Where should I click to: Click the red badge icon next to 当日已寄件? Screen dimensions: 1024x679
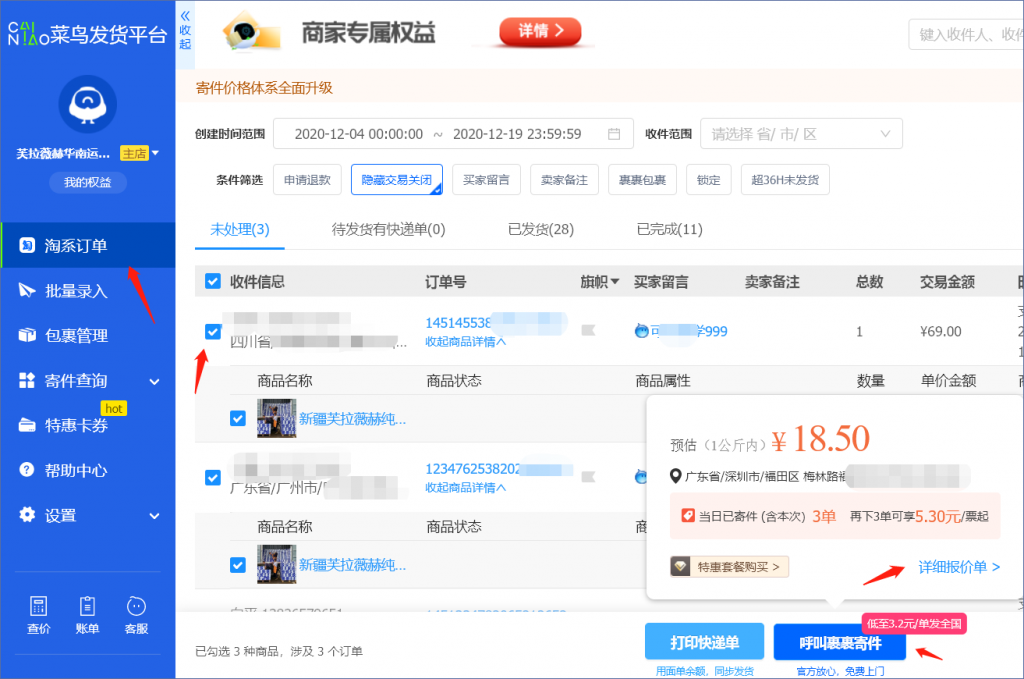point(688,516)
